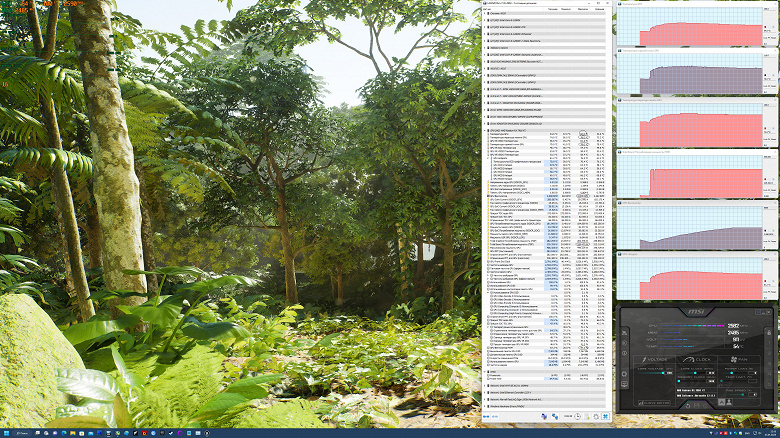Screen dimensions: 780x438
Task: Click the Memory Clock value input box
Action: click(x=710, y=381)
